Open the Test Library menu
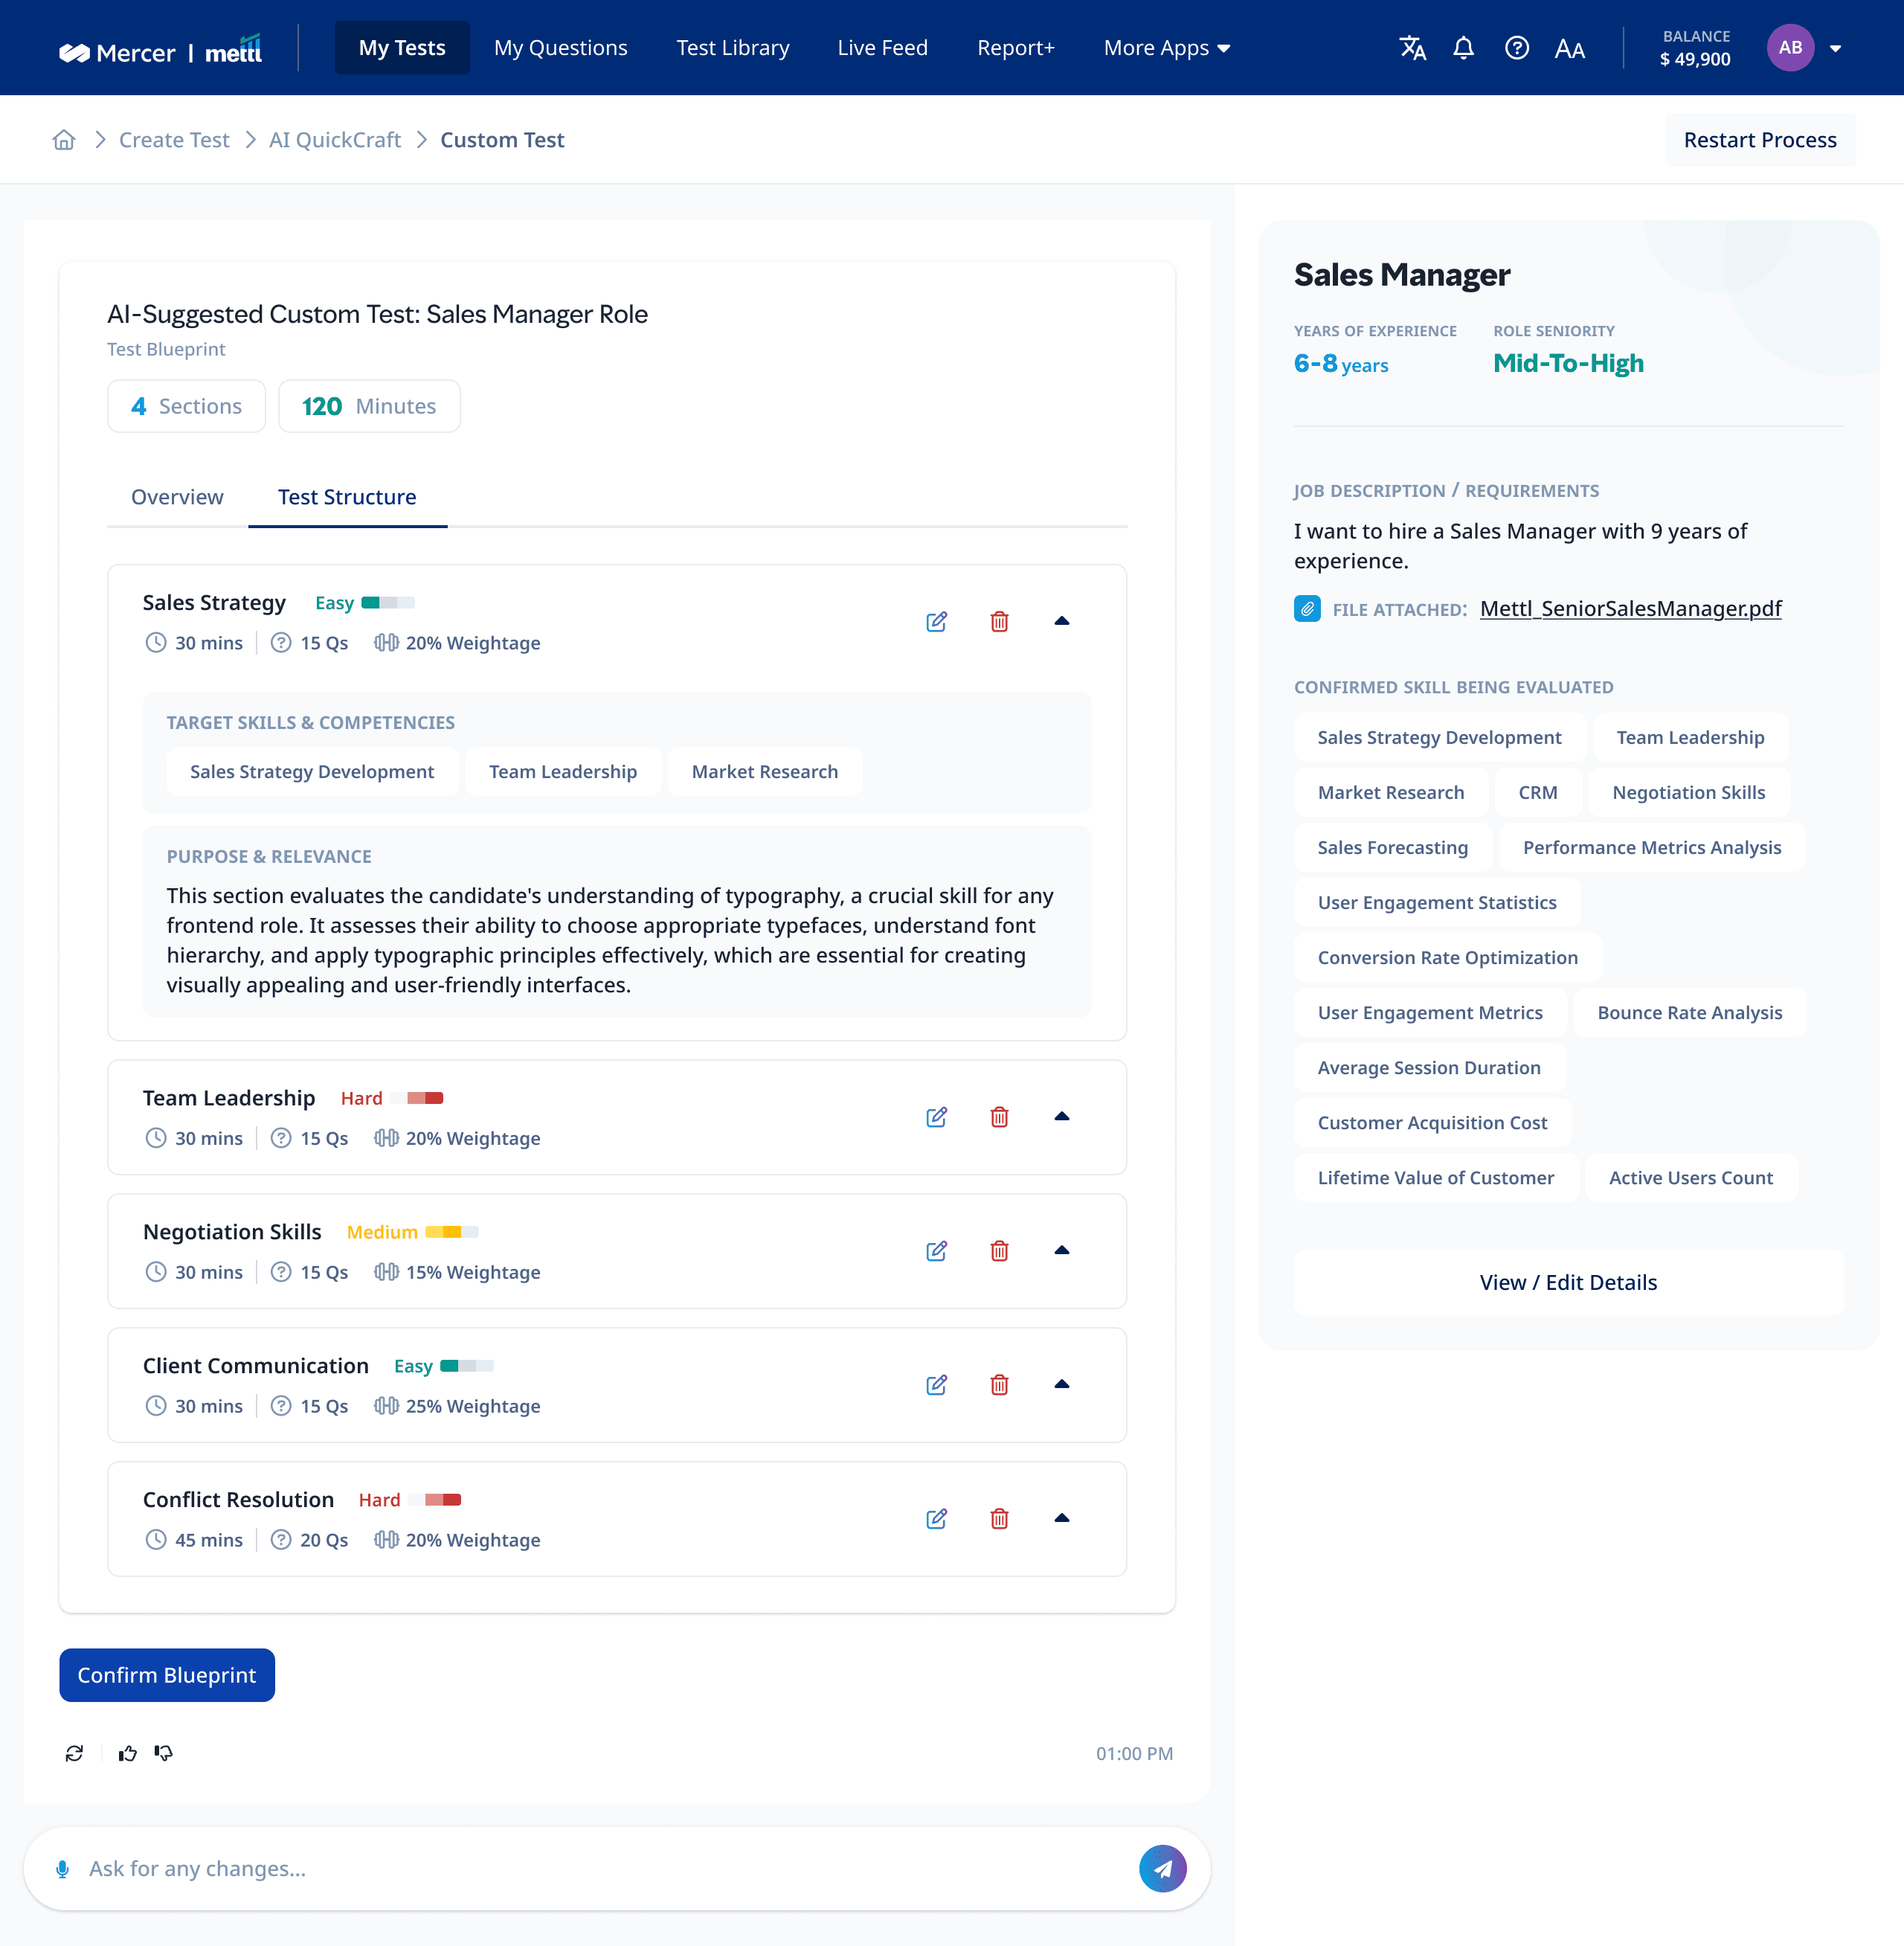Screen dimensions: 1904x1946 (732, 48)
